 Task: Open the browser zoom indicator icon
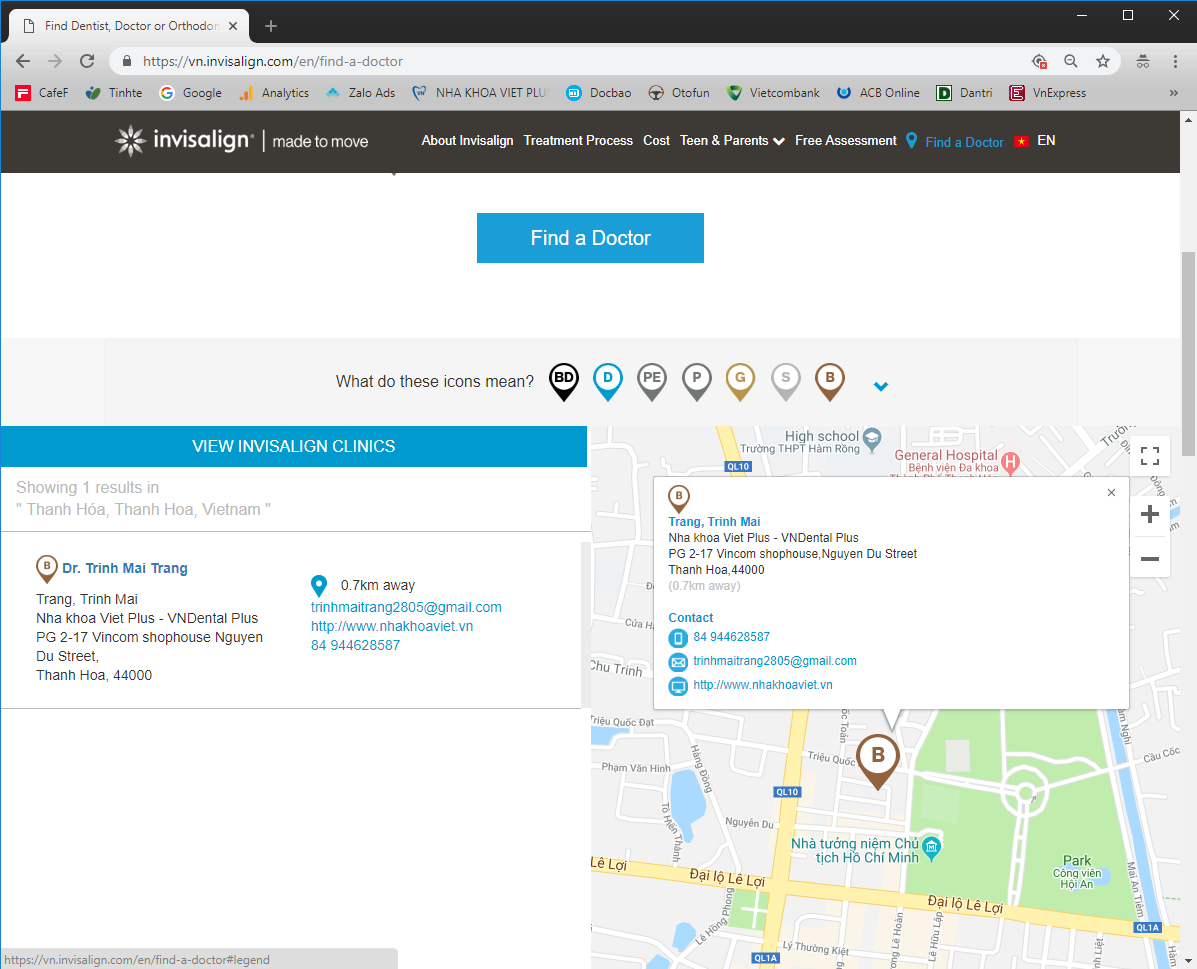1071,61
